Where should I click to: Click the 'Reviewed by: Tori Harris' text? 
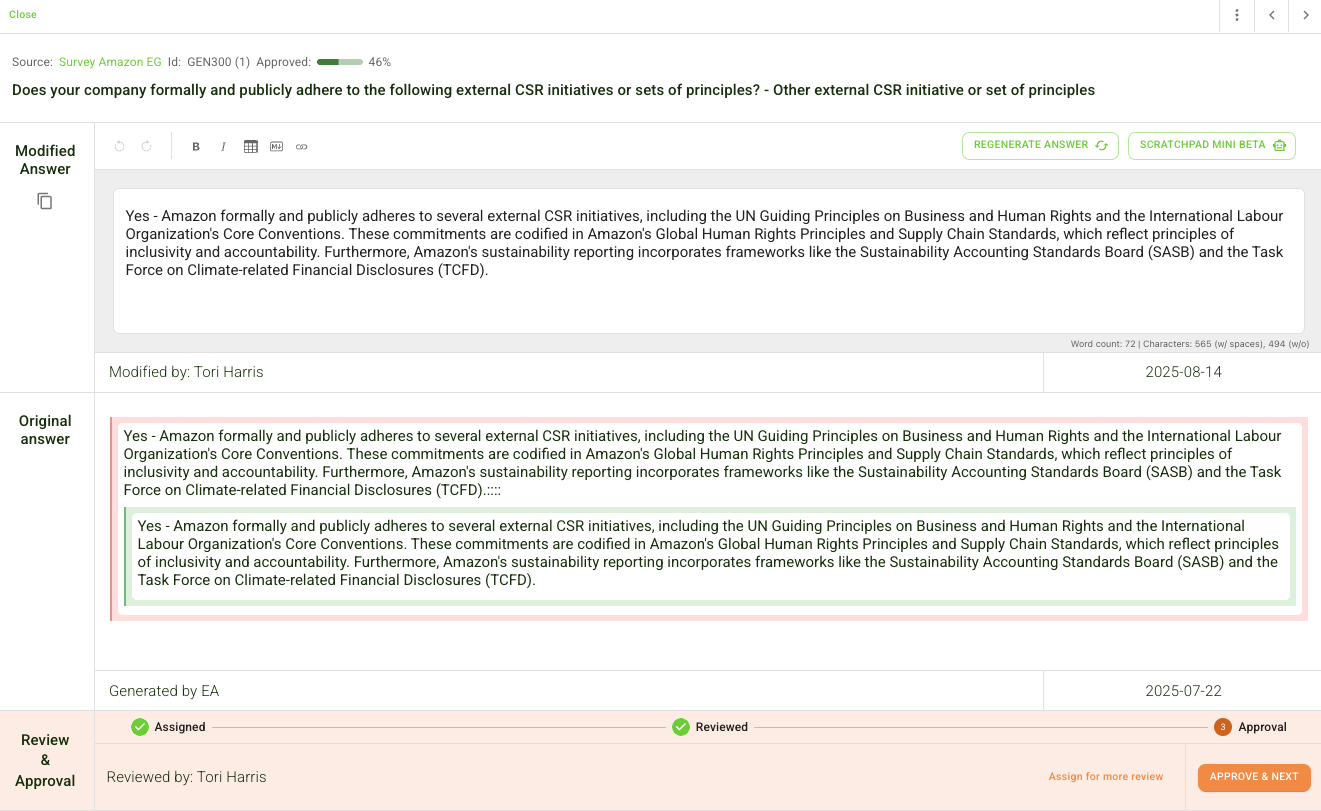(x=186, y=777)
